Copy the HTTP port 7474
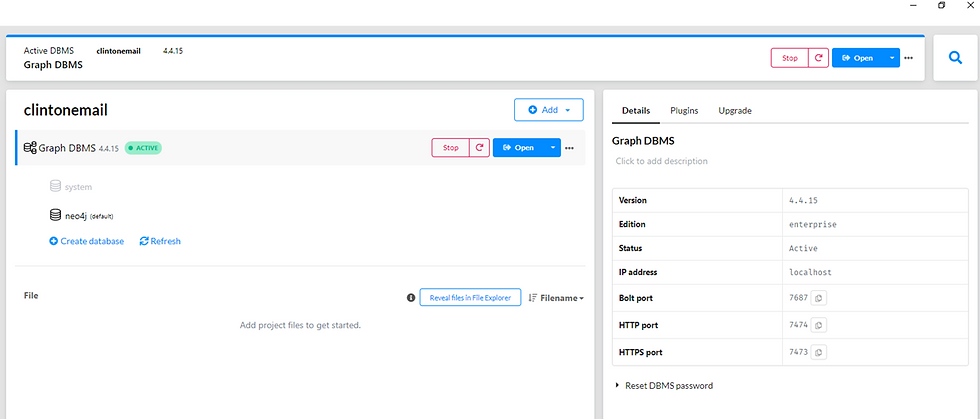 point(818,325)
